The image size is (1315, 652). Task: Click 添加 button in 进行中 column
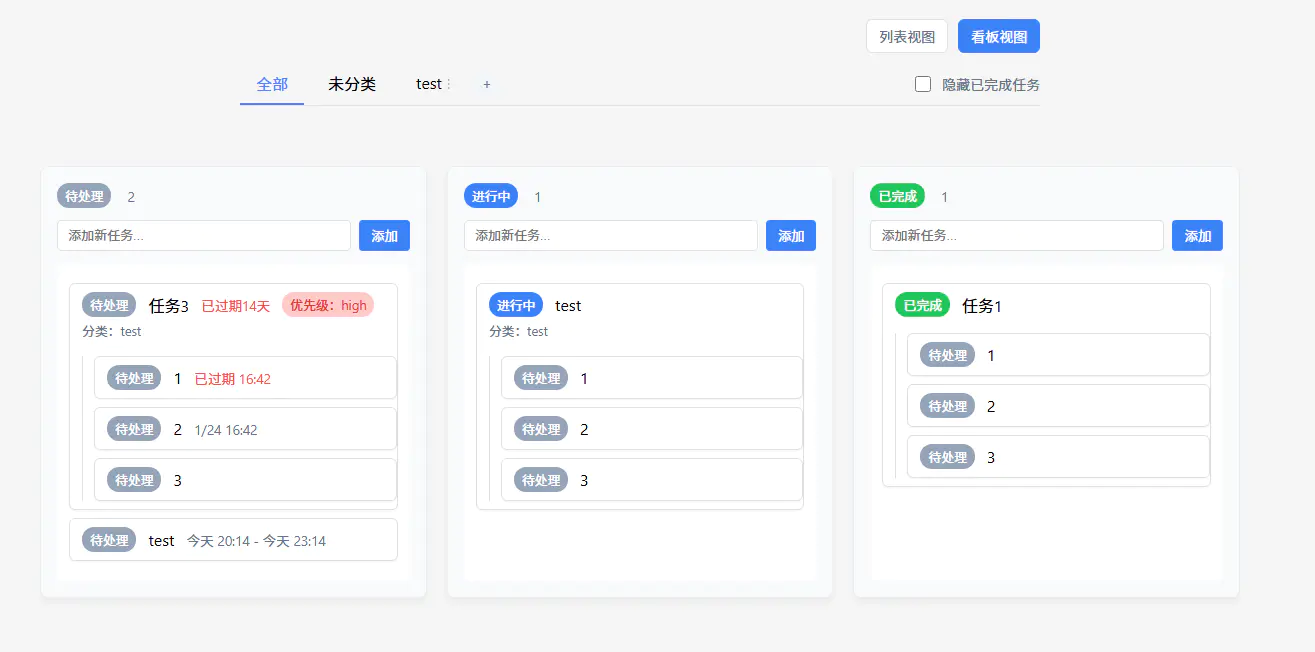[791, 236]
